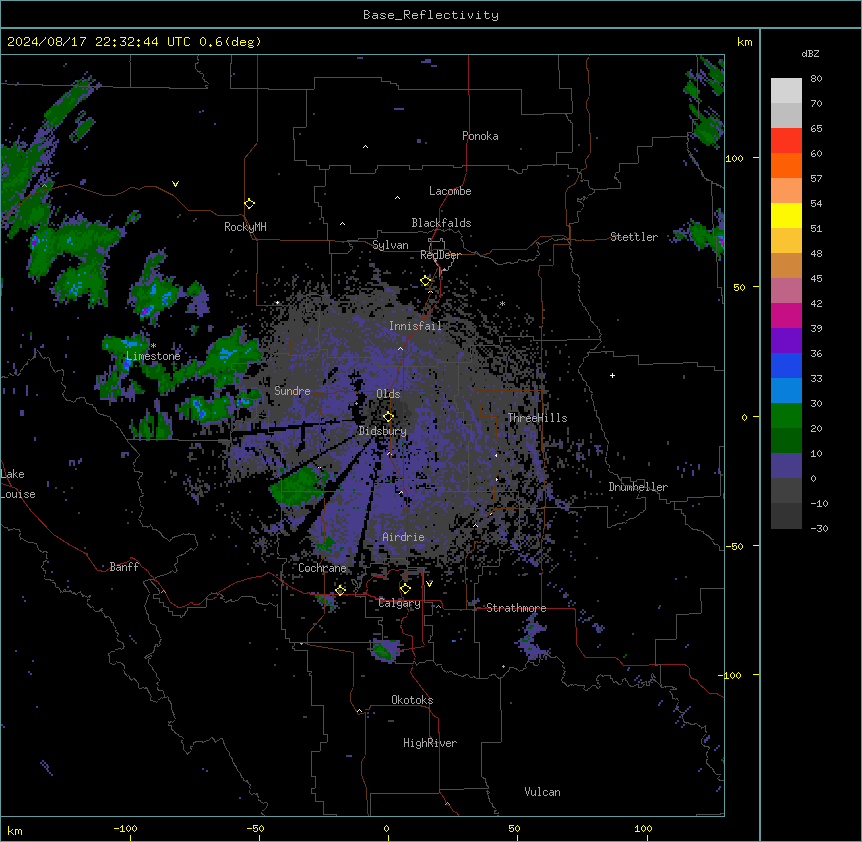Image resolution: width=862 pixels, height=842 pixels.
Task: Click the yellow radar site marker near Olds
Action: click(388, 417)
